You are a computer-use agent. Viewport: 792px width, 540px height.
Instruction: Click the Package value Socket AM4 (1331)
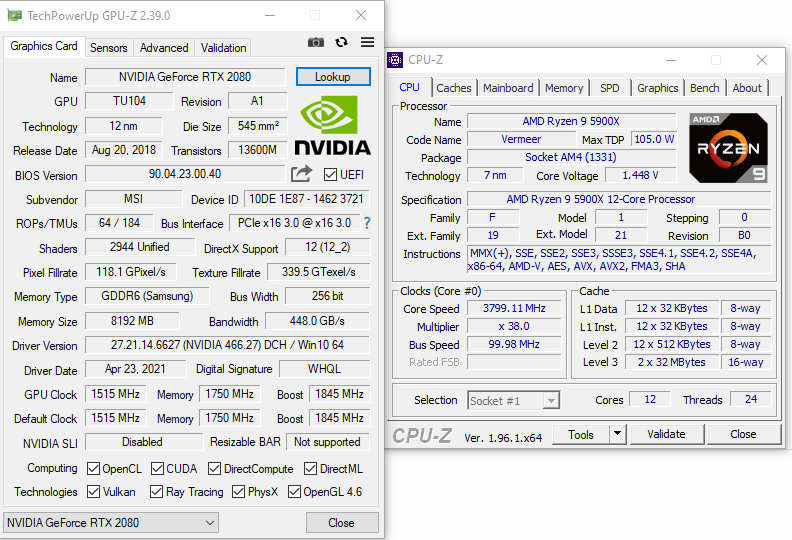(x=571, y=157)
